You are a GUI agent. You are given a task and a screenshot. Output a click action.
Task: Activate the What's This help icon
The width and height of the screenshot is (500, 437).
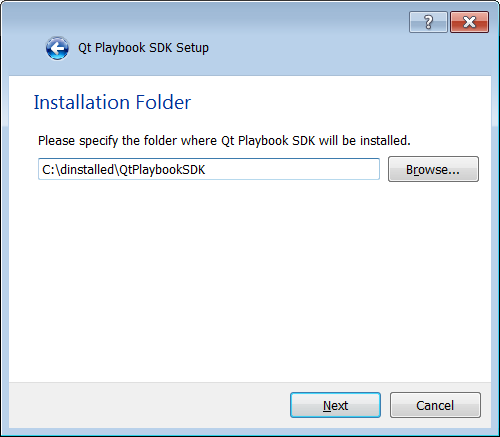428,22
